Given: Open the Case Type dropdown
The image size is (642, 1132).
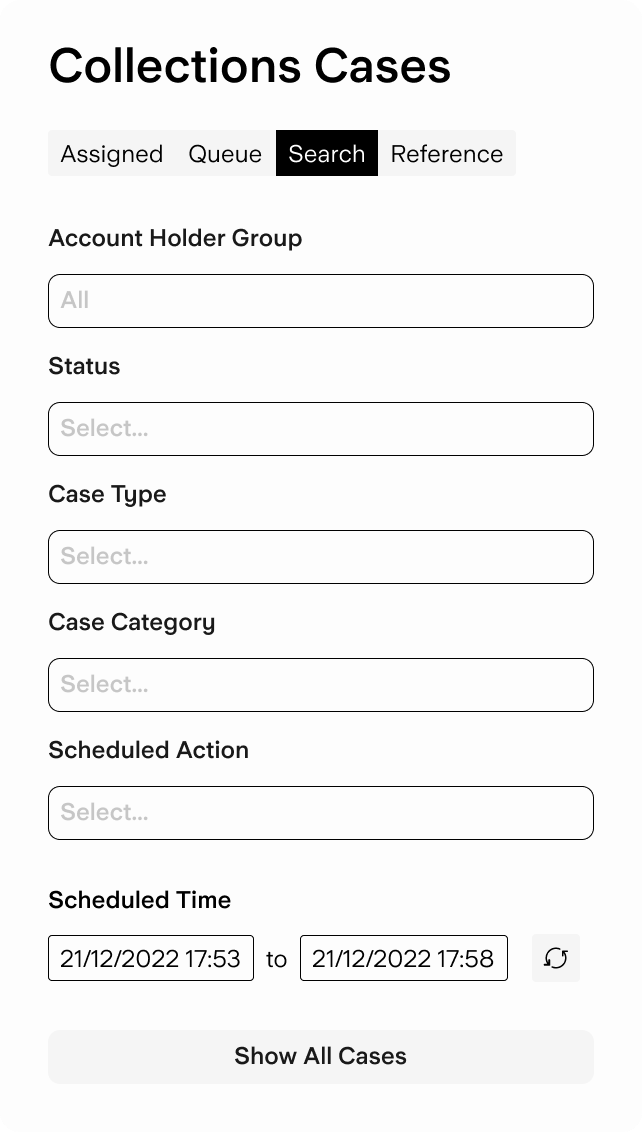Looking at the screenshot, I should pyautogui.click(x=320, y=557).
